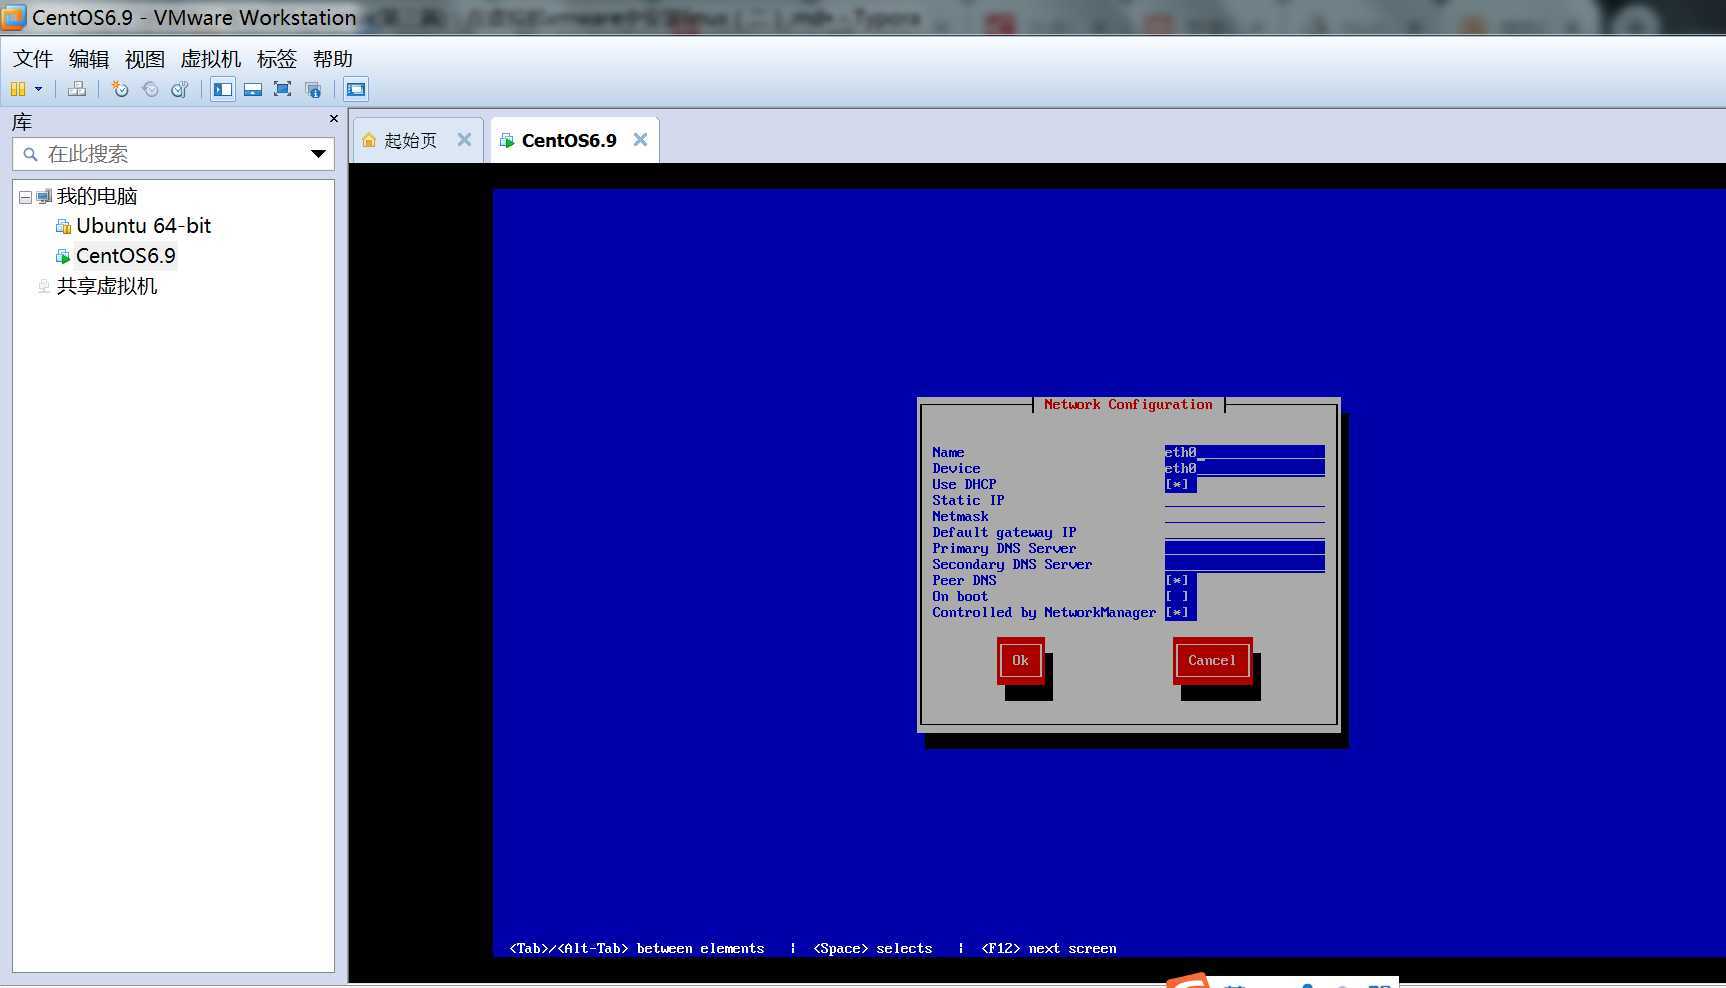Close the CentOS6.9 tab
1726x988 pixels.
tap(640, 140)
